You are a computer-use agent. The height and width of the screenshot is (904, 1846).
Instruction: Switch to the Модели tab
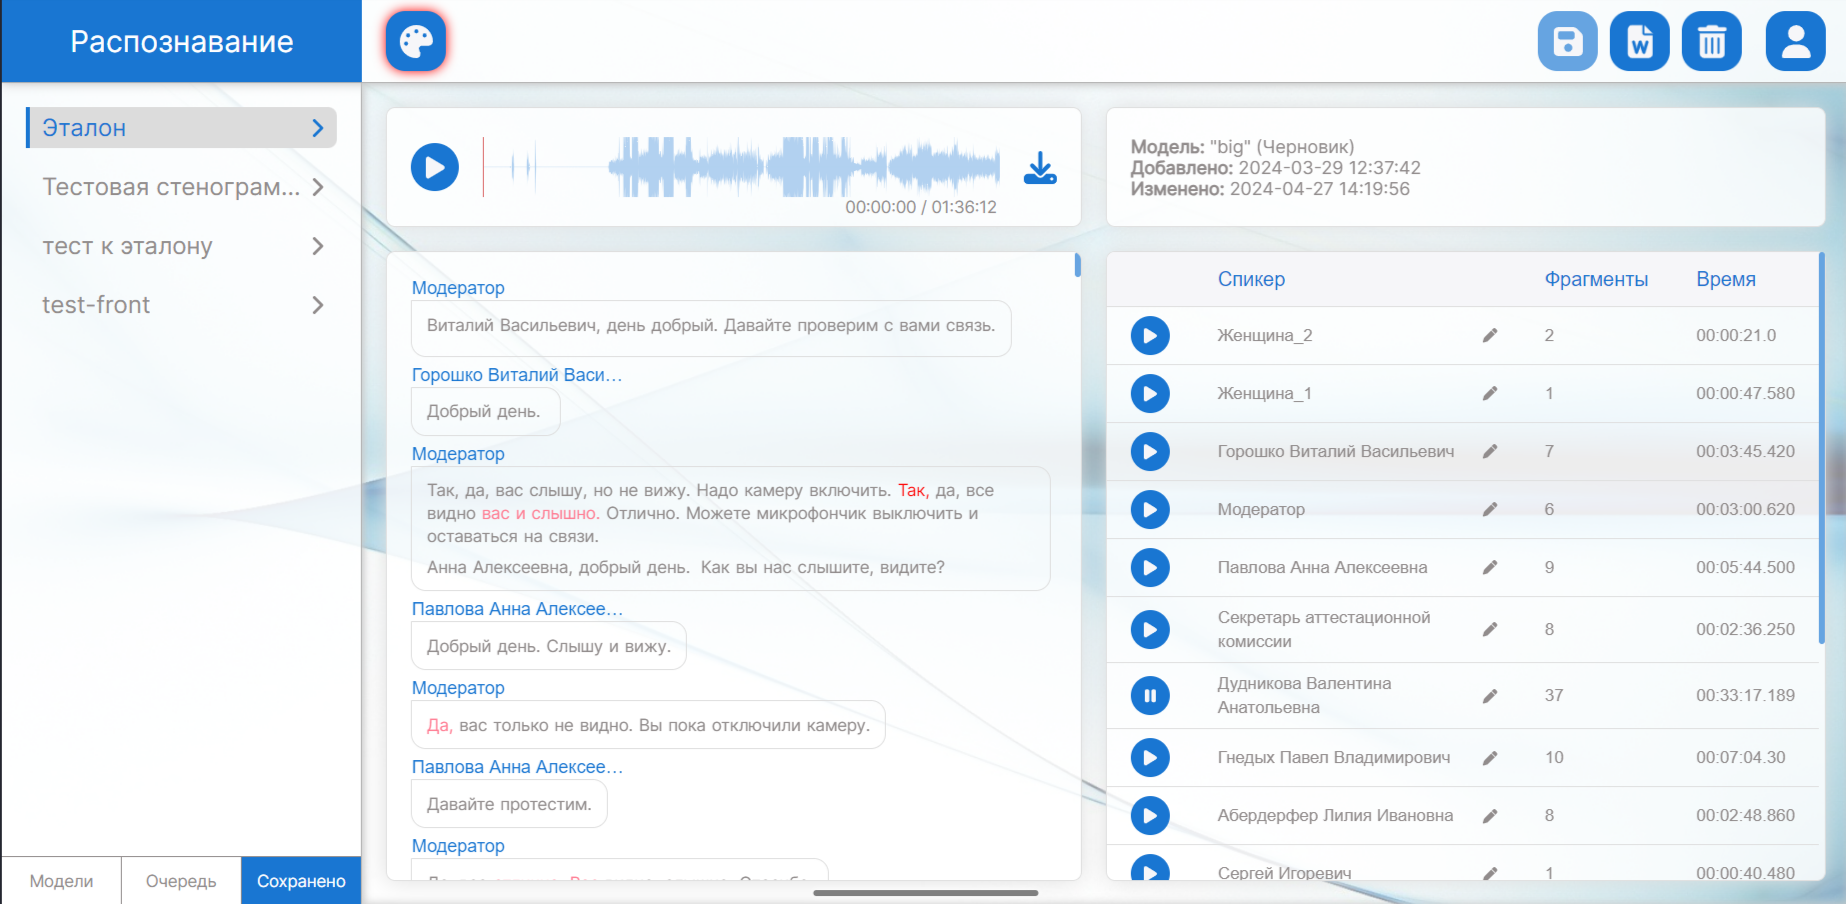tap(61, 881)
